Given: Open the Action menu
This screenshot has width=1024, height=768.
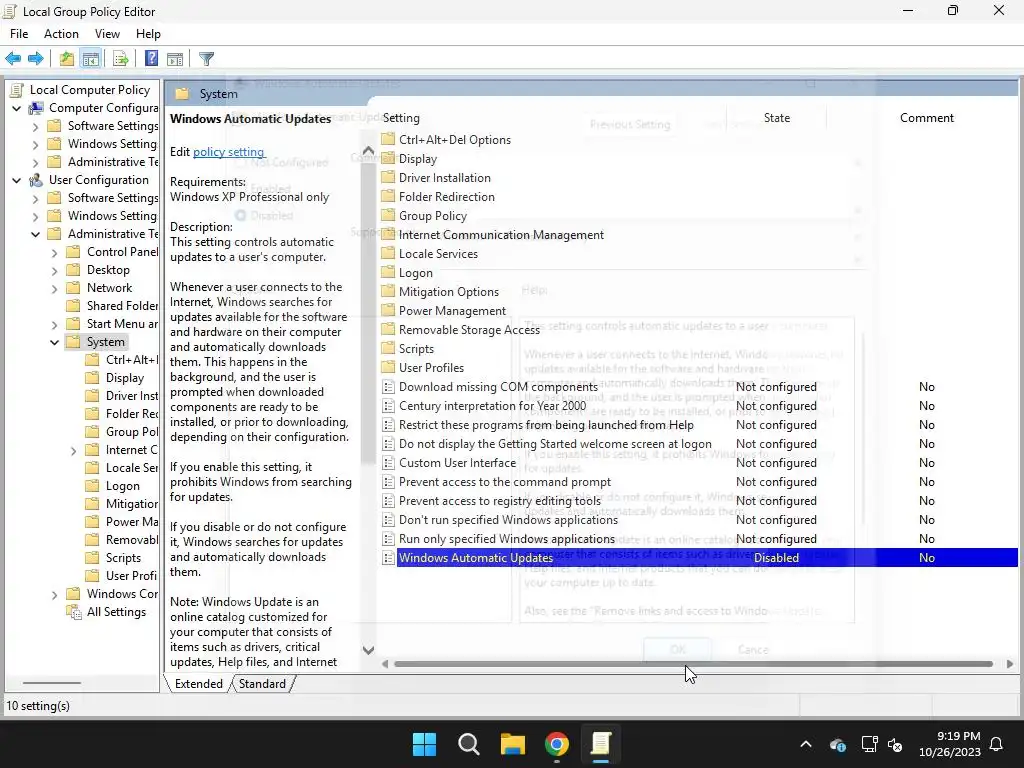Looking at the screenshot, I should (61, 34).
